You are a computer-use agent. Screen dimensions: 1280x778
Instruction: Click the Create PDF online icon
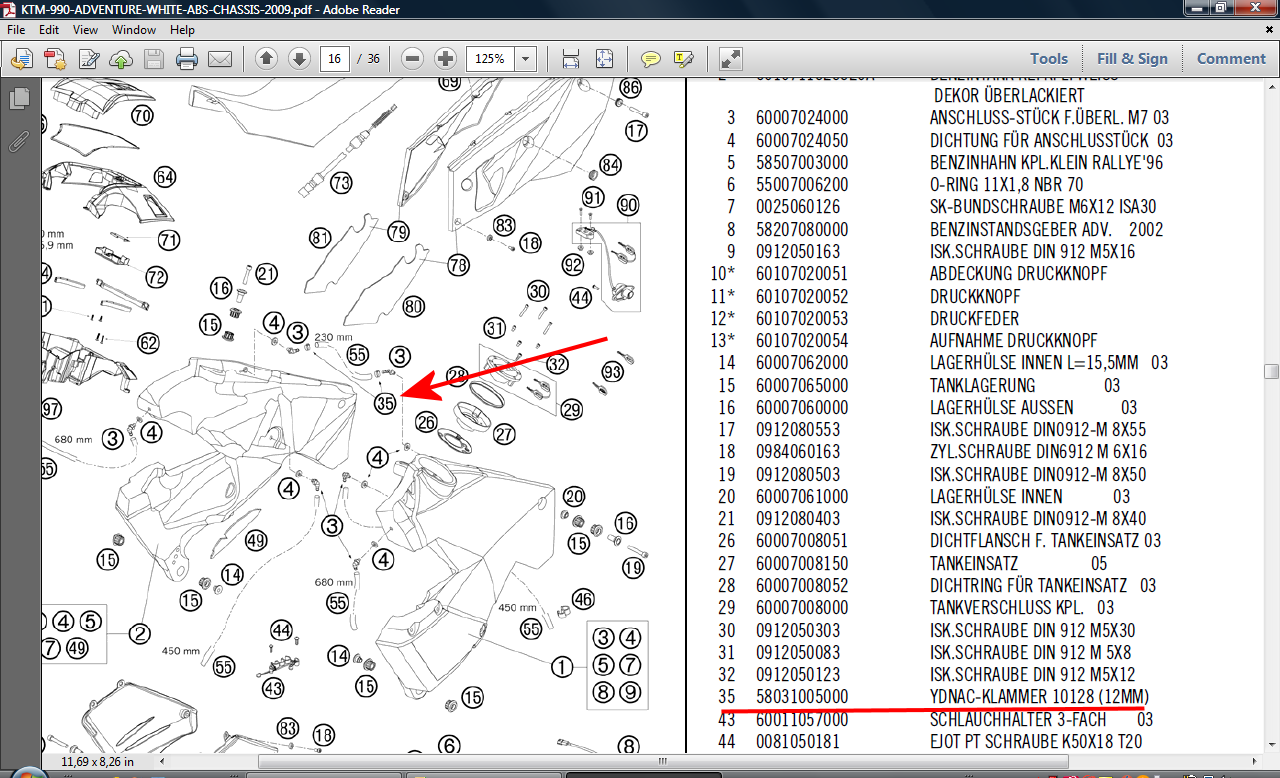pos(54,58)
